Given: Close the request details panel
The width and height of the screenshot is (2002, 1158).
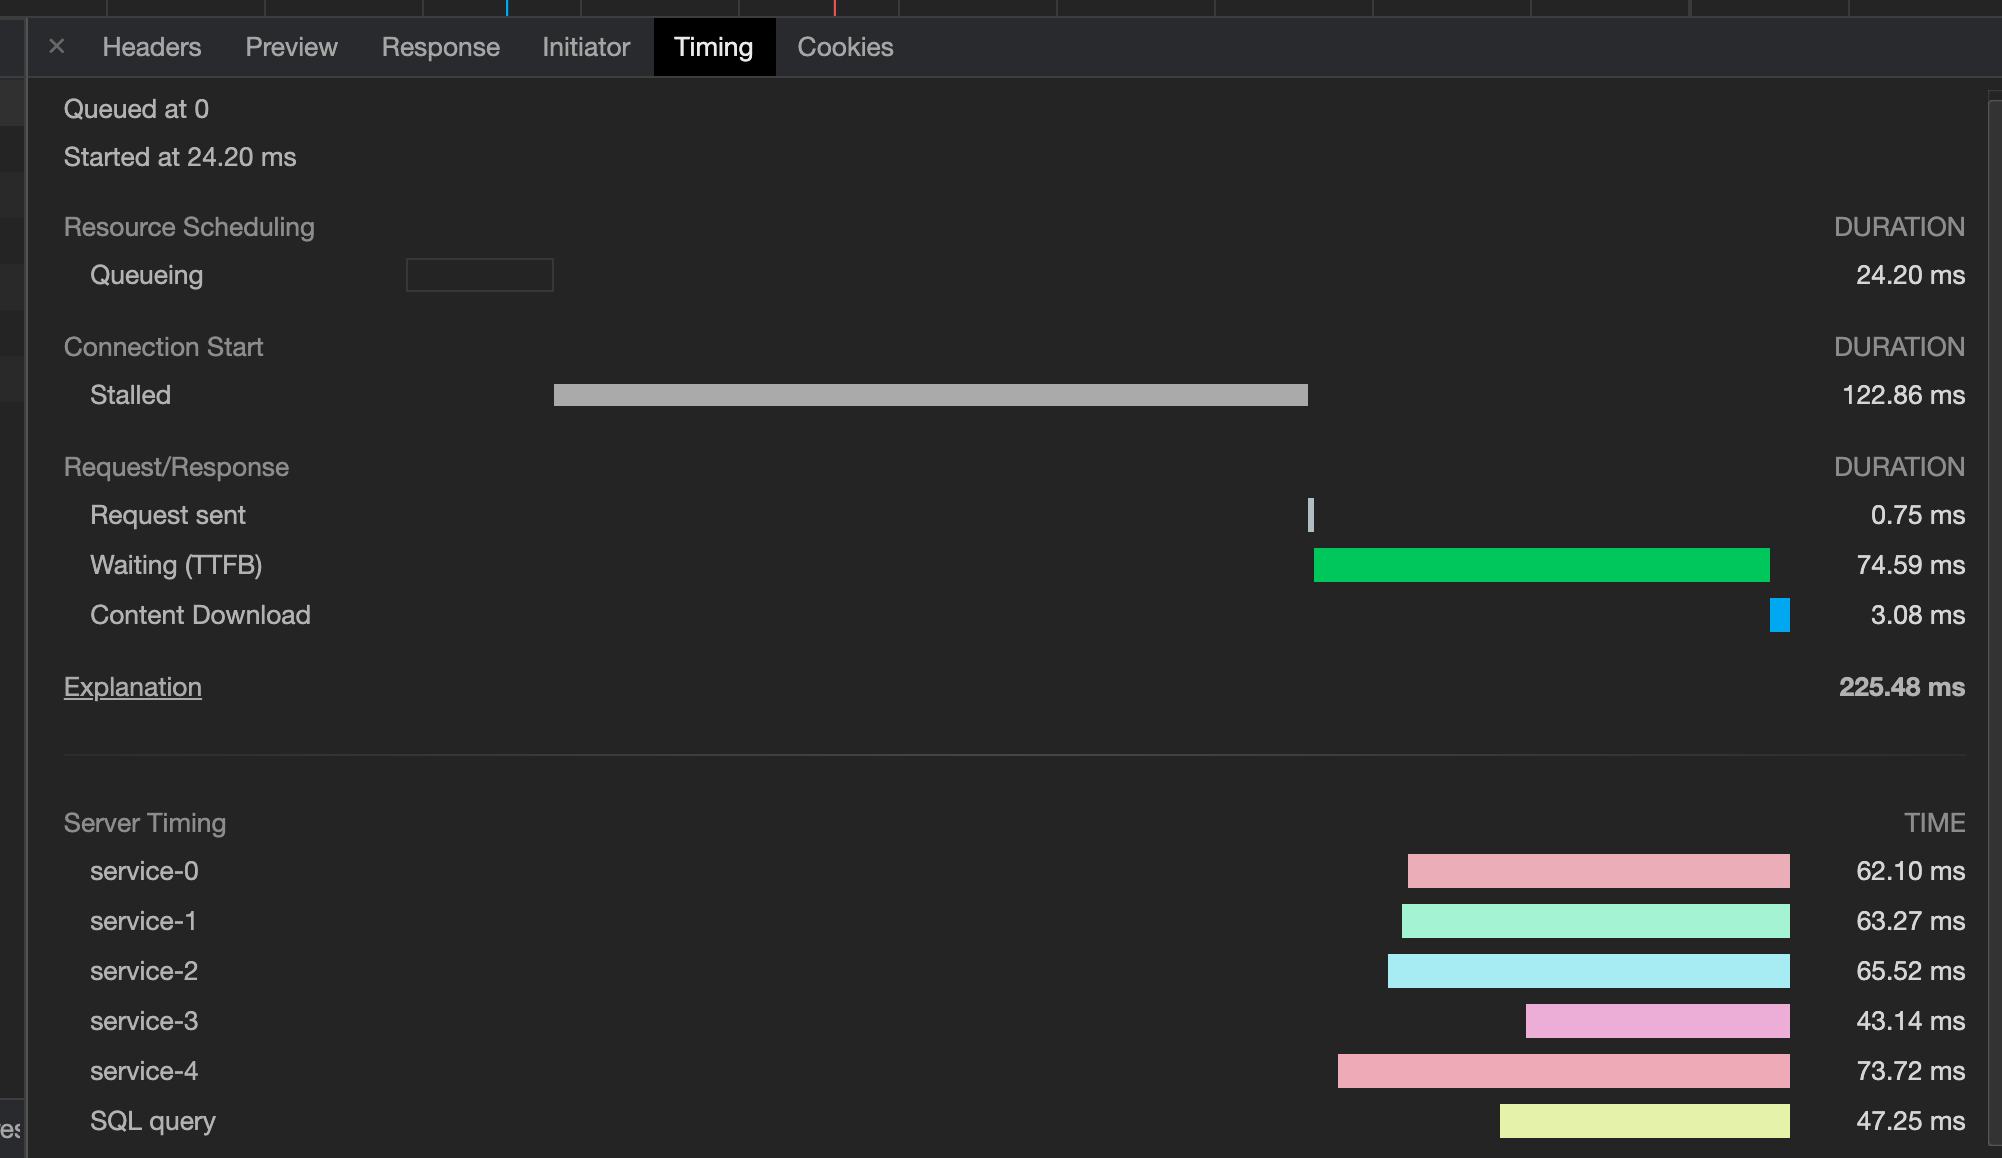Looking at the screenshot, I should [56, 46].
